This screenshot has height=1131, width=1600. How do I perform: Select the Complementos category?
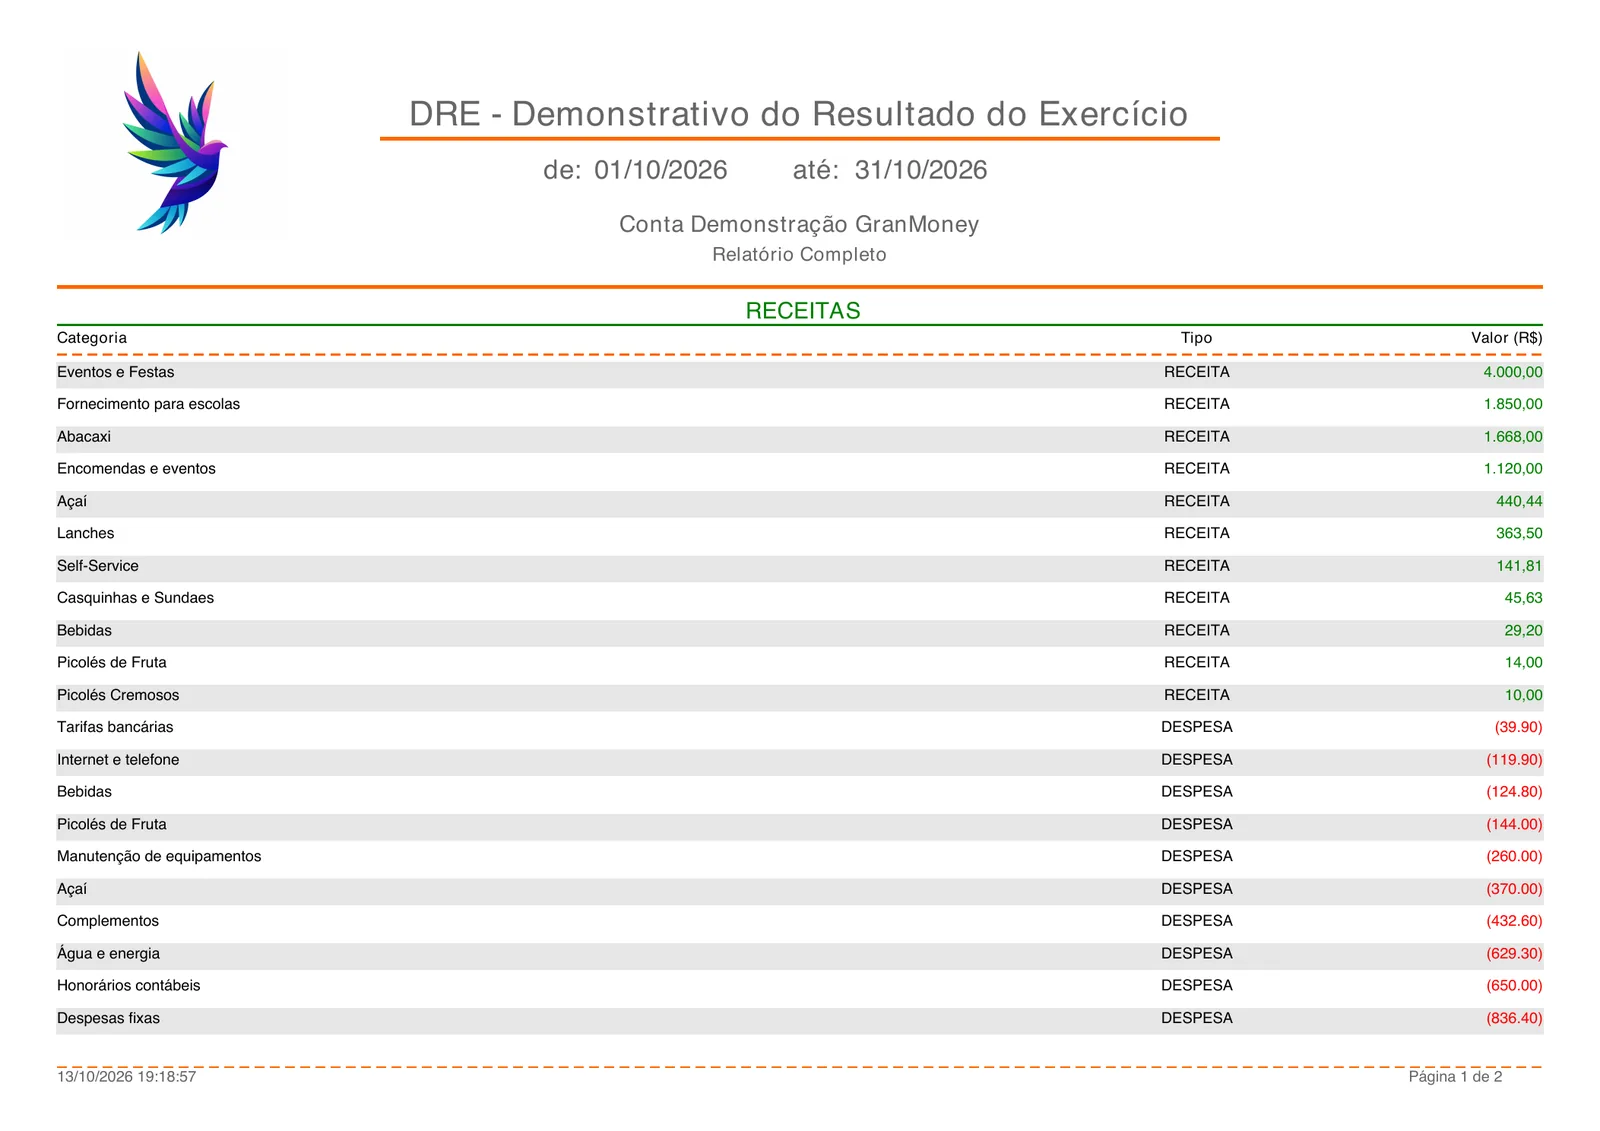tap(108, 921)
